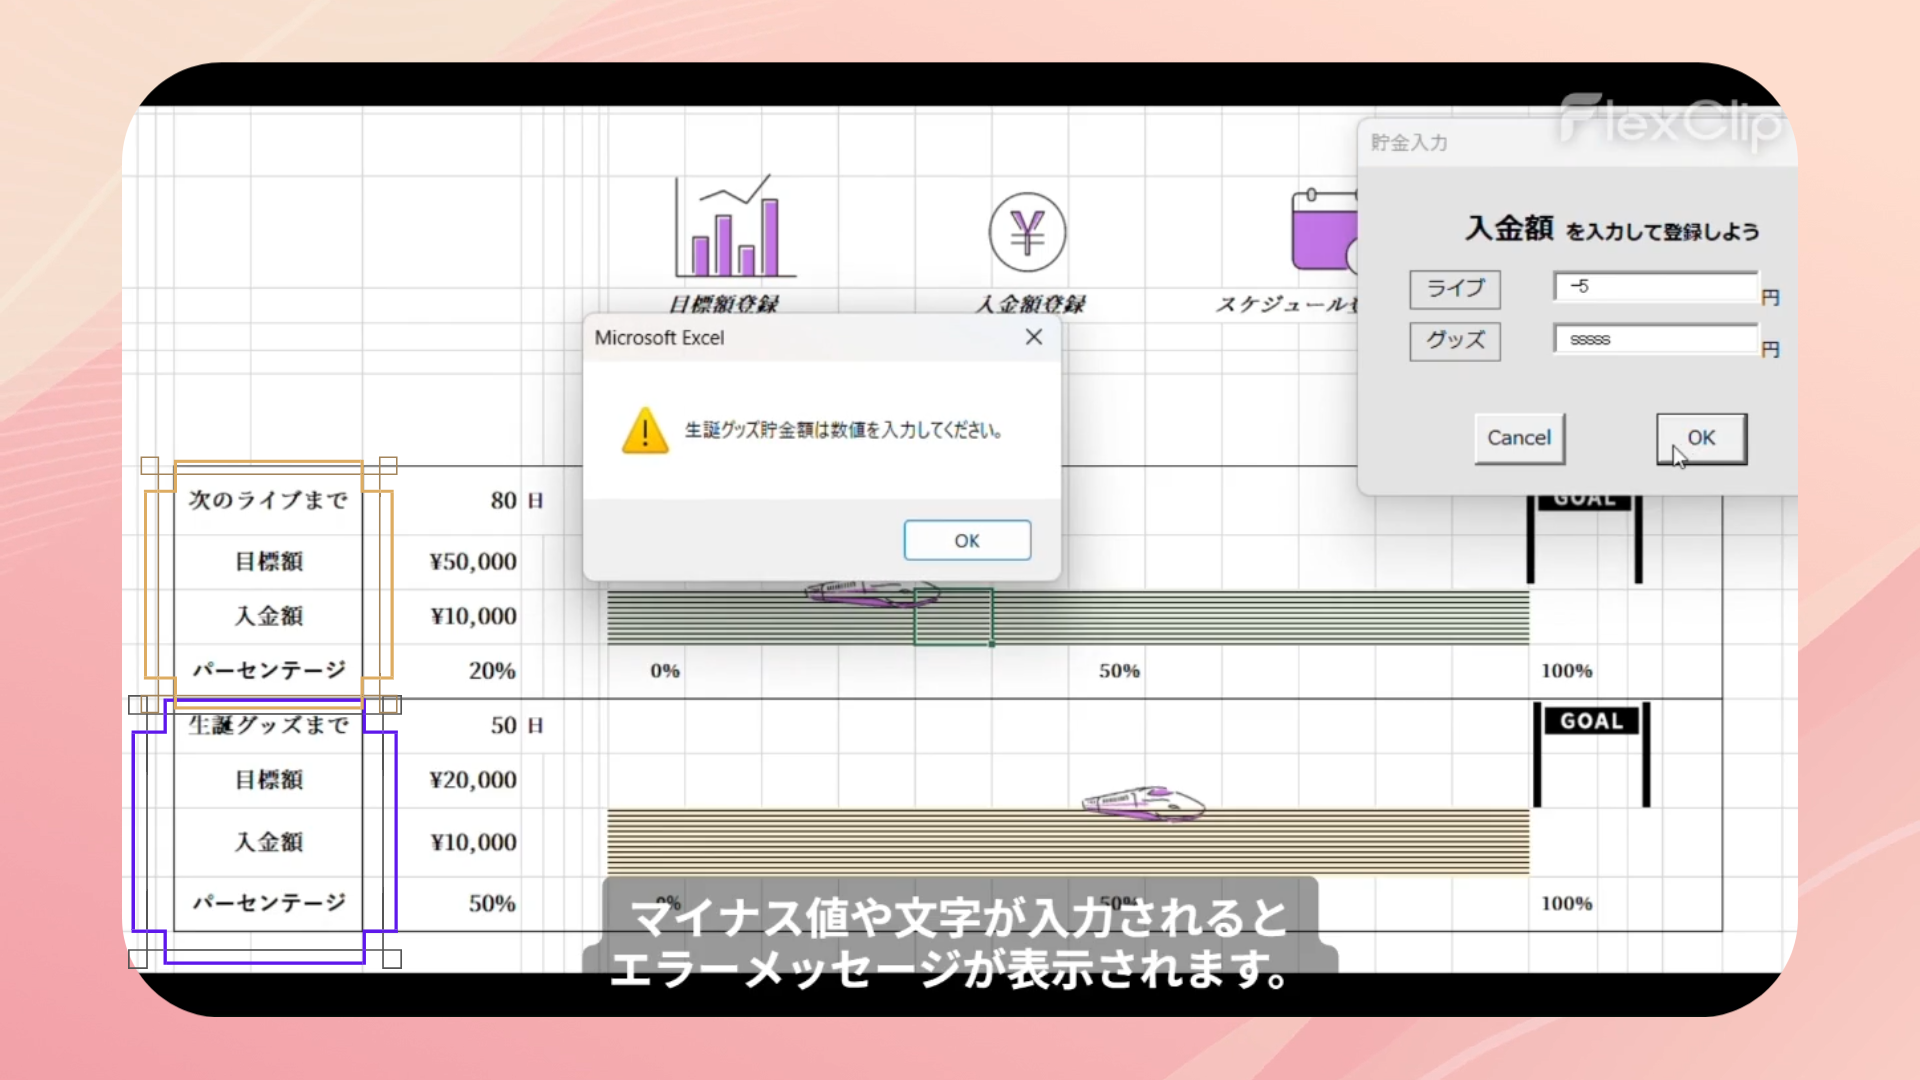
Task: Click the lower bullet train image
Action: (1144, 803)
